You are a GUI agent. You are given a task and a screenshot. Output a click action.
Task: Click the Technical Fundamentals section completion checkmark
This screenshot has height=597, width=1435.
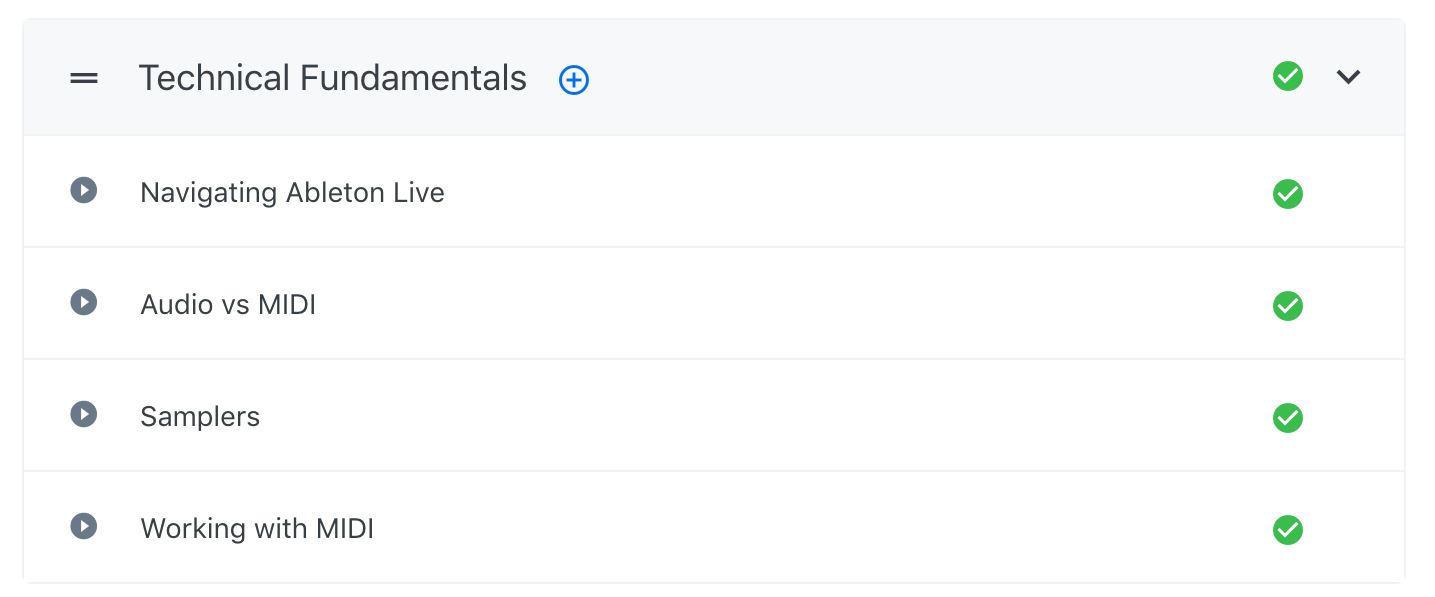[x=1288, y=76]
